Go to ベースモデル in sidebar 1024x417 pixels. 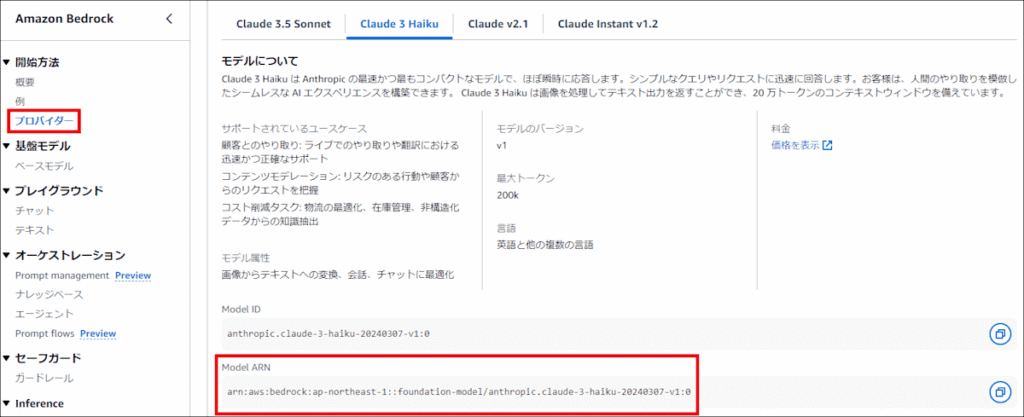tap(44, 166)
